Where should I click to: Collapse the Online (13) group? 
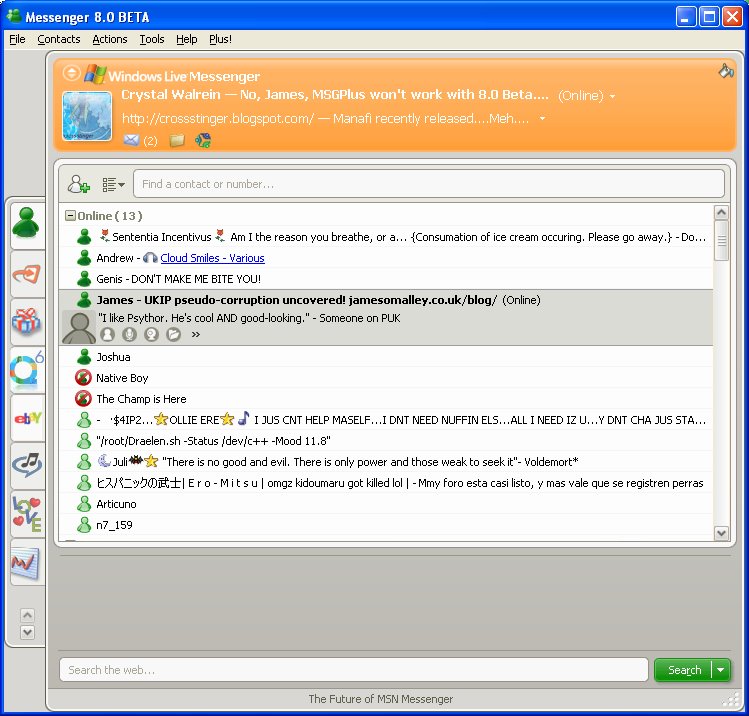point(70,215)
